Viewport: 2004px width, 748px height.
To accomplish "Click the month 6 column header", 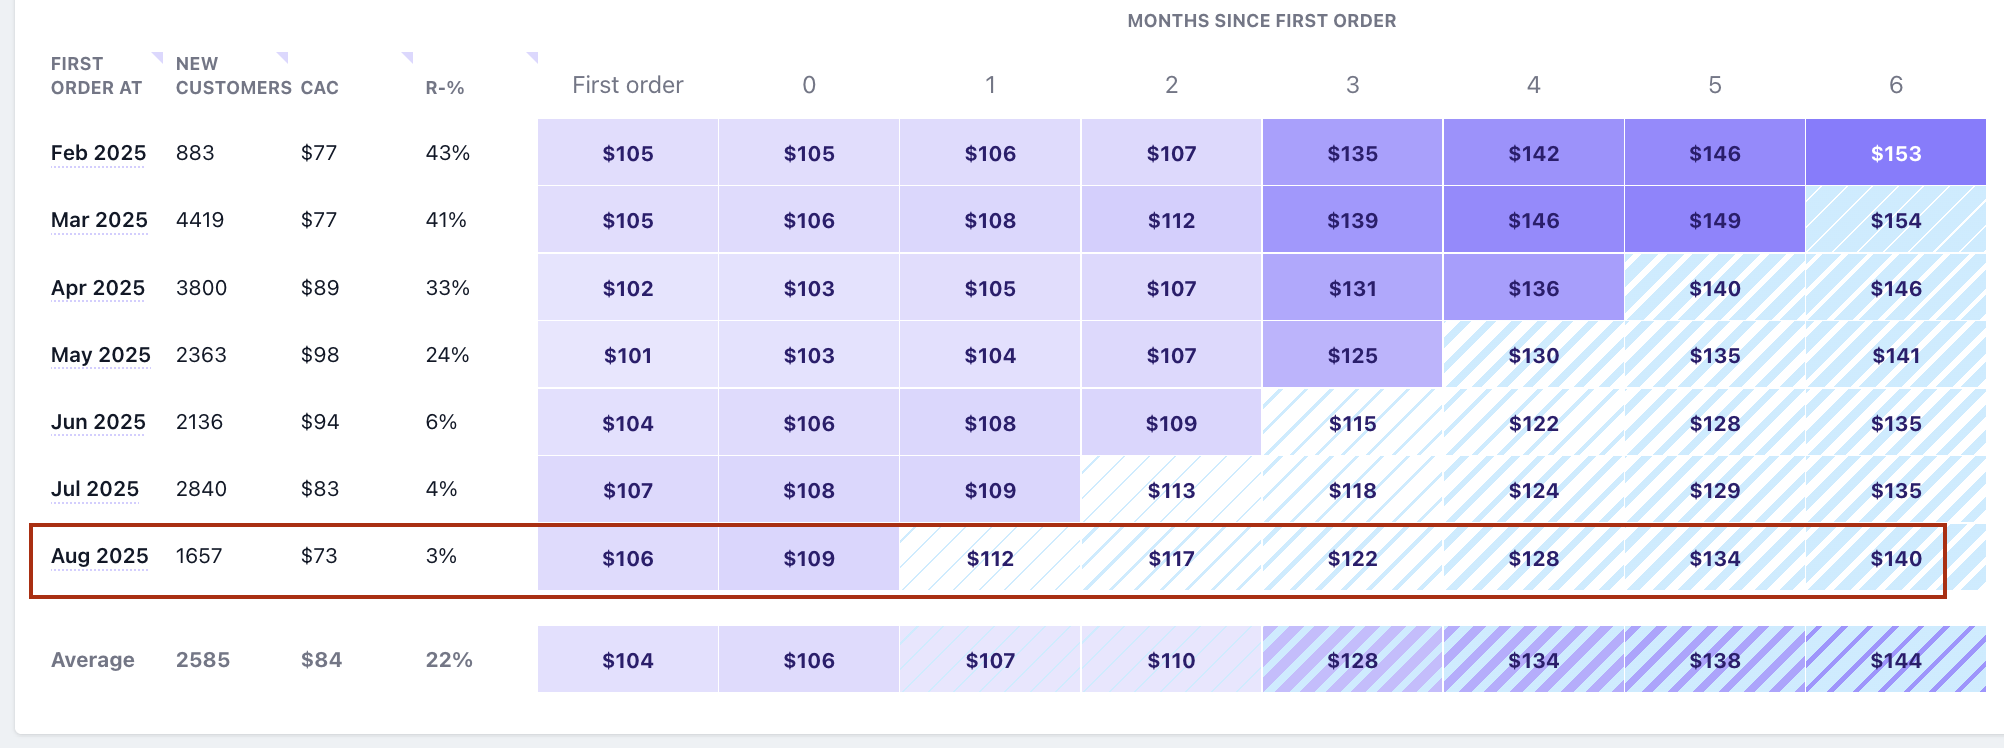I will pos(1896,85).
